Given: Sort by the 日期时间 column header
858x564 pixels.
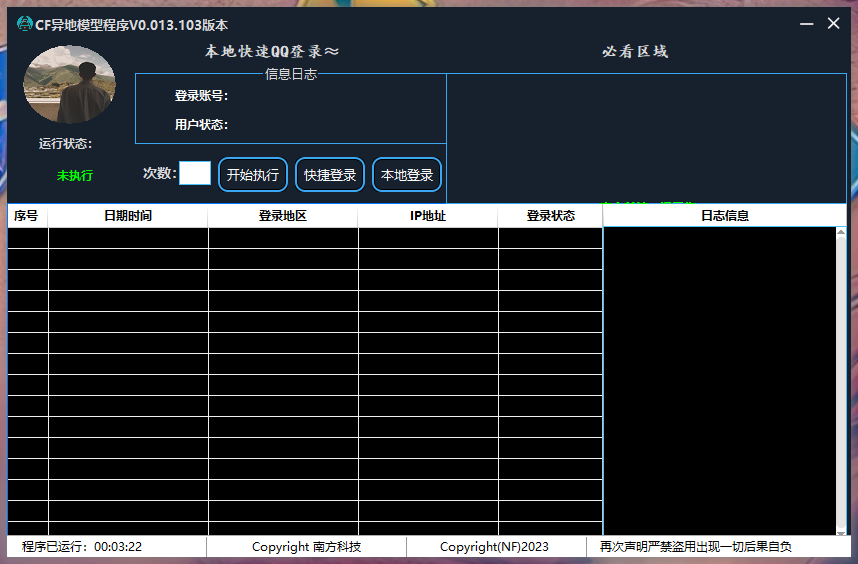Looking at the screenshot, I should [x=128, y=216].
